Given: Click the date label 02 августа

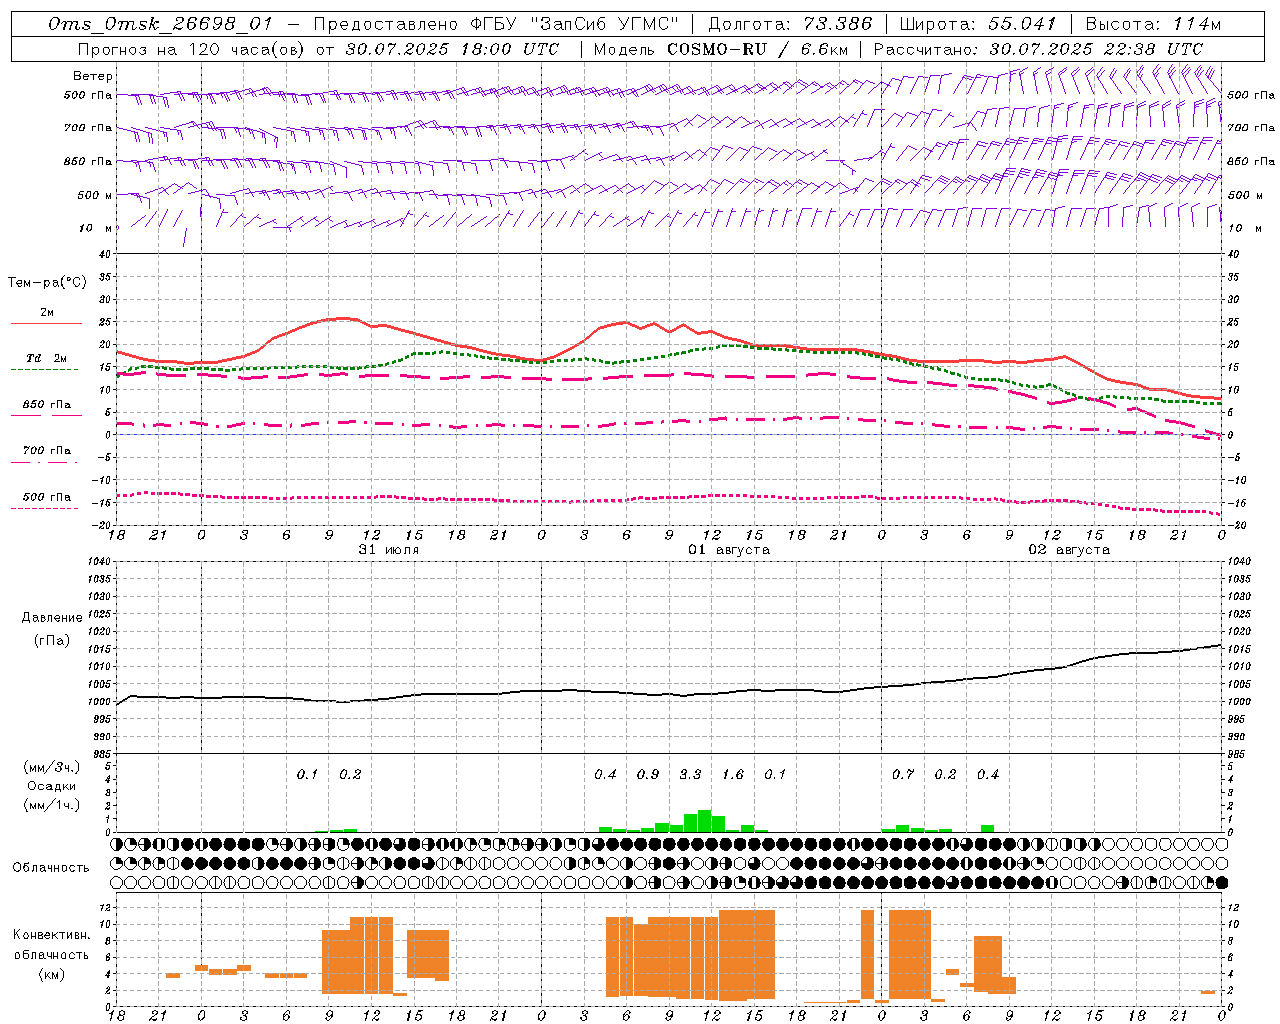Looking at the screenshot, I should point(1069,550).
